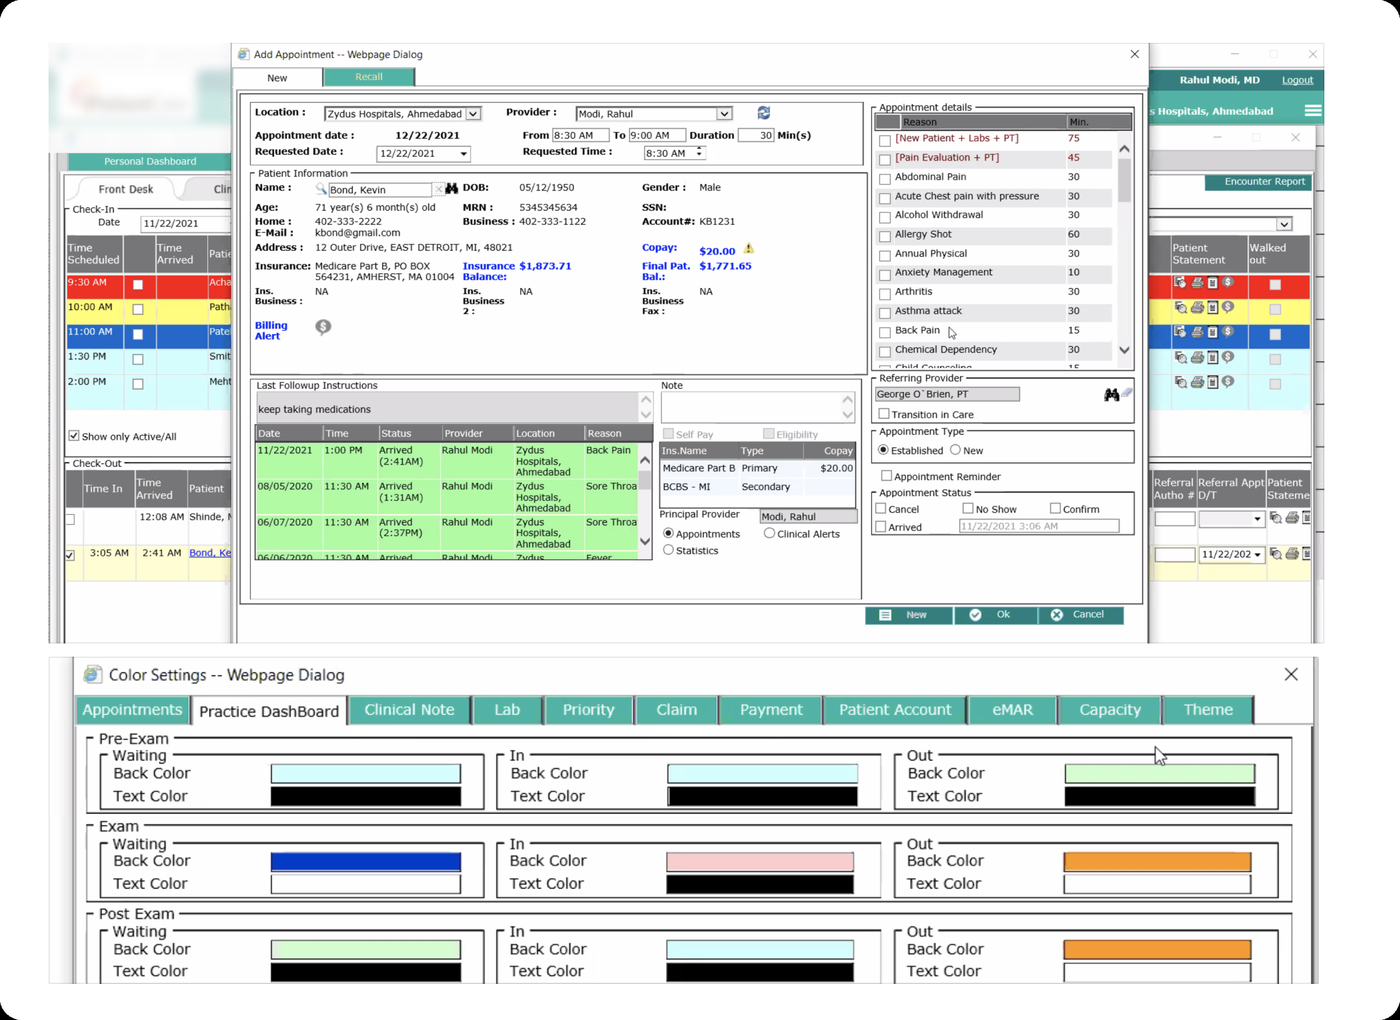Click the Requested Time spinner arrows
1400x1020 pixels.
coord(699,152)
